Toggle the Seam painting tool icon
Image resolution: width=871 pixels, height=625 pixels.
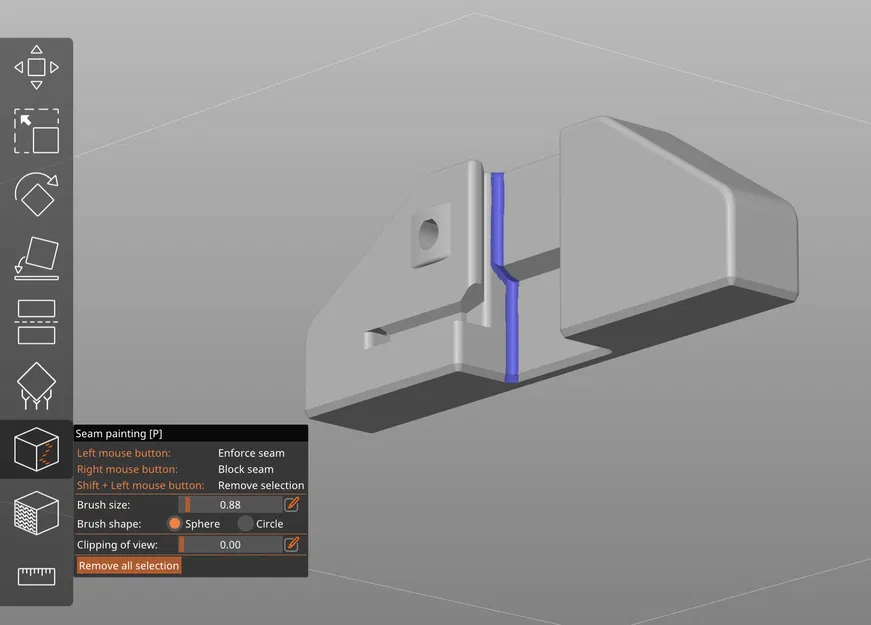pyautogui.click(x=36, y=449)
